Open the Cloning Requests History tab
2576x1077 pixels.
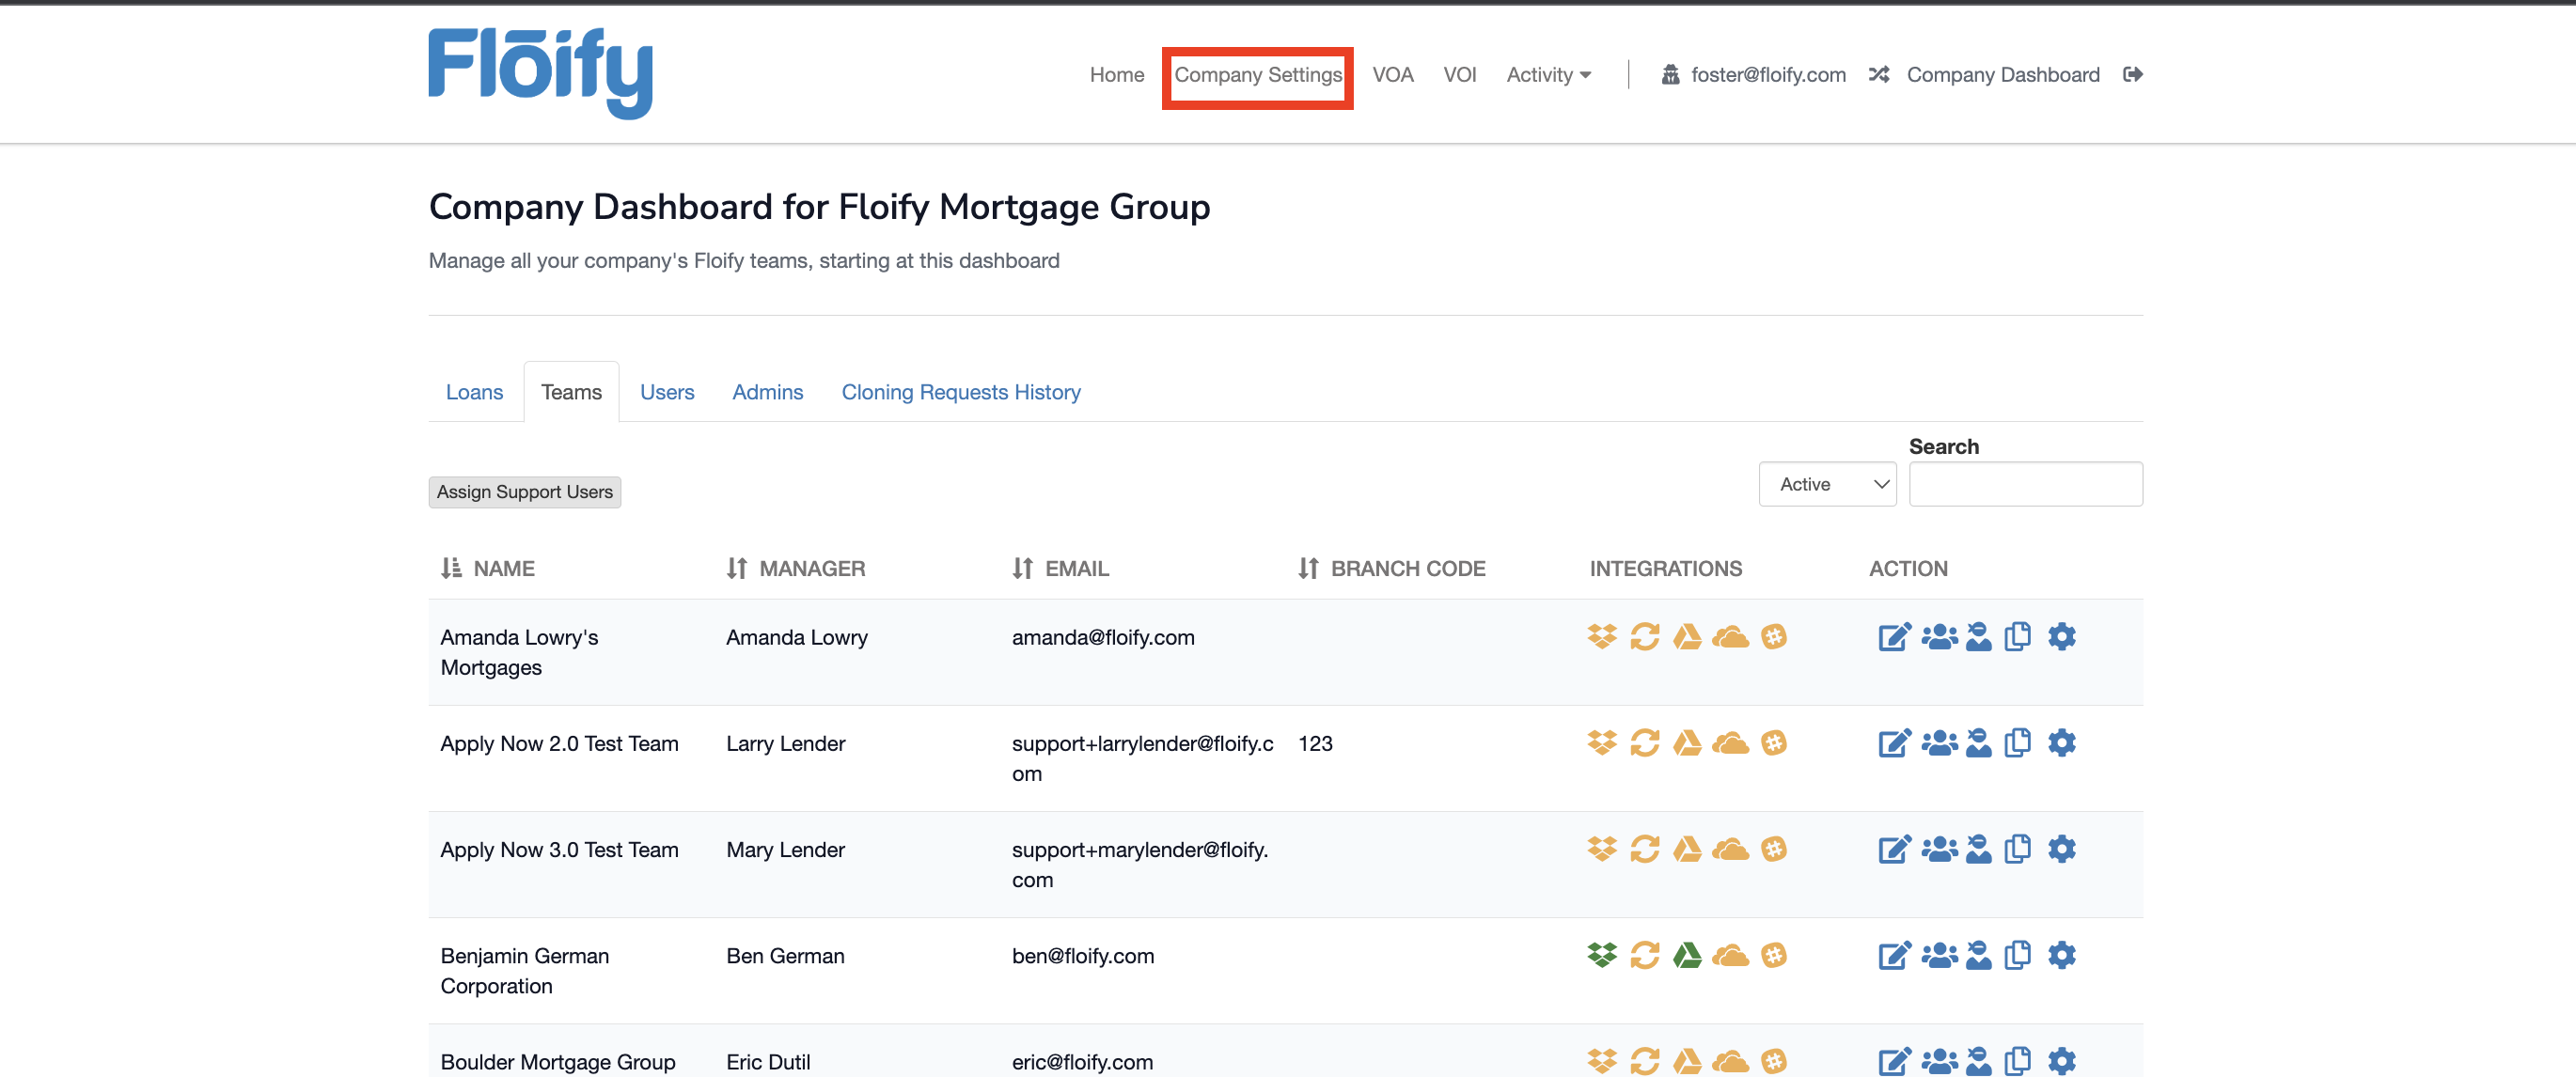(961, 391)
